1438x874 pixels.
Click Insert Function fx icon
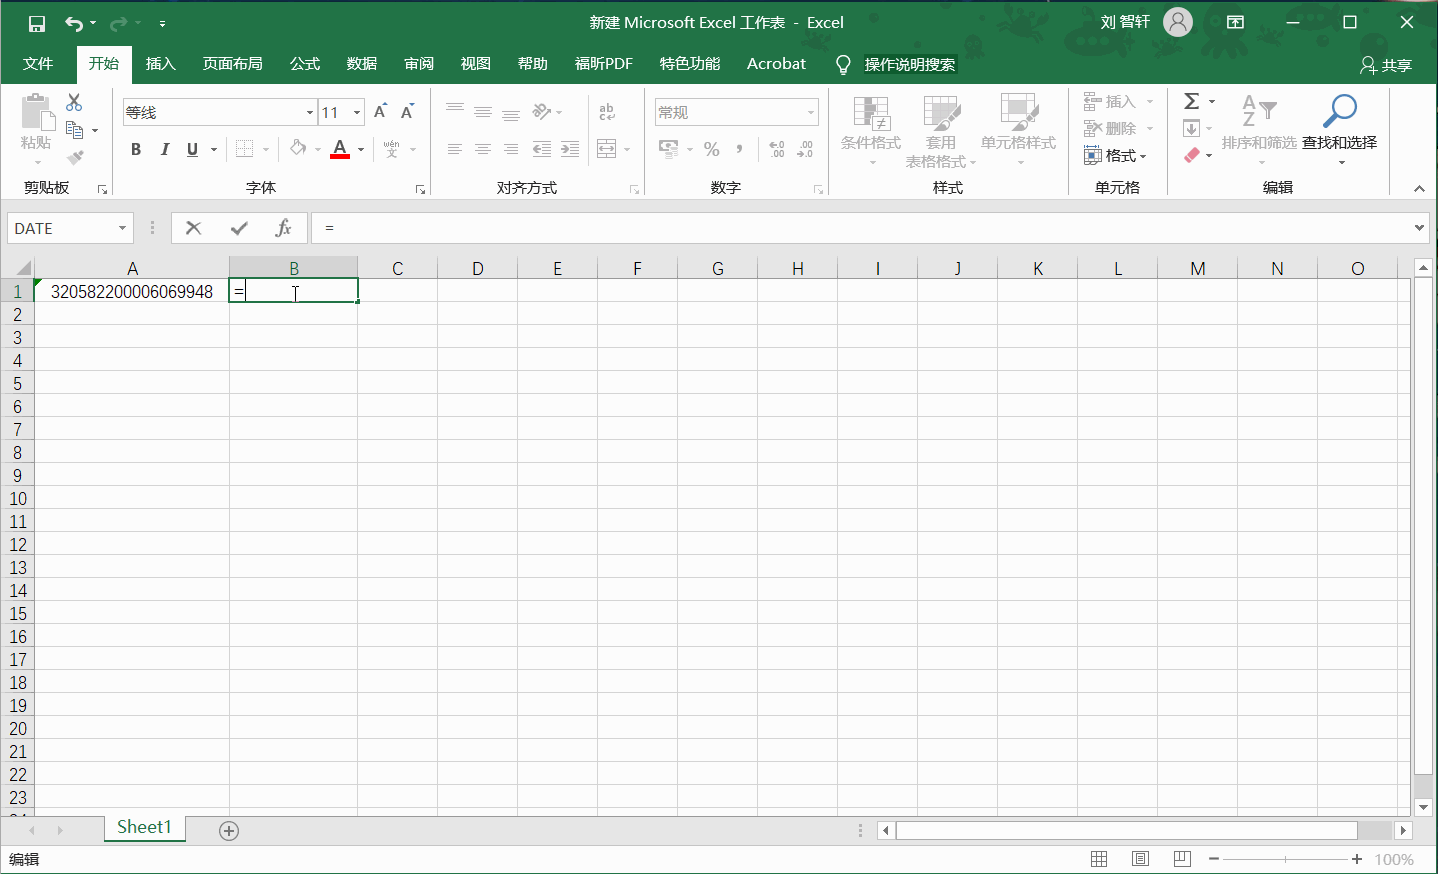283,228
